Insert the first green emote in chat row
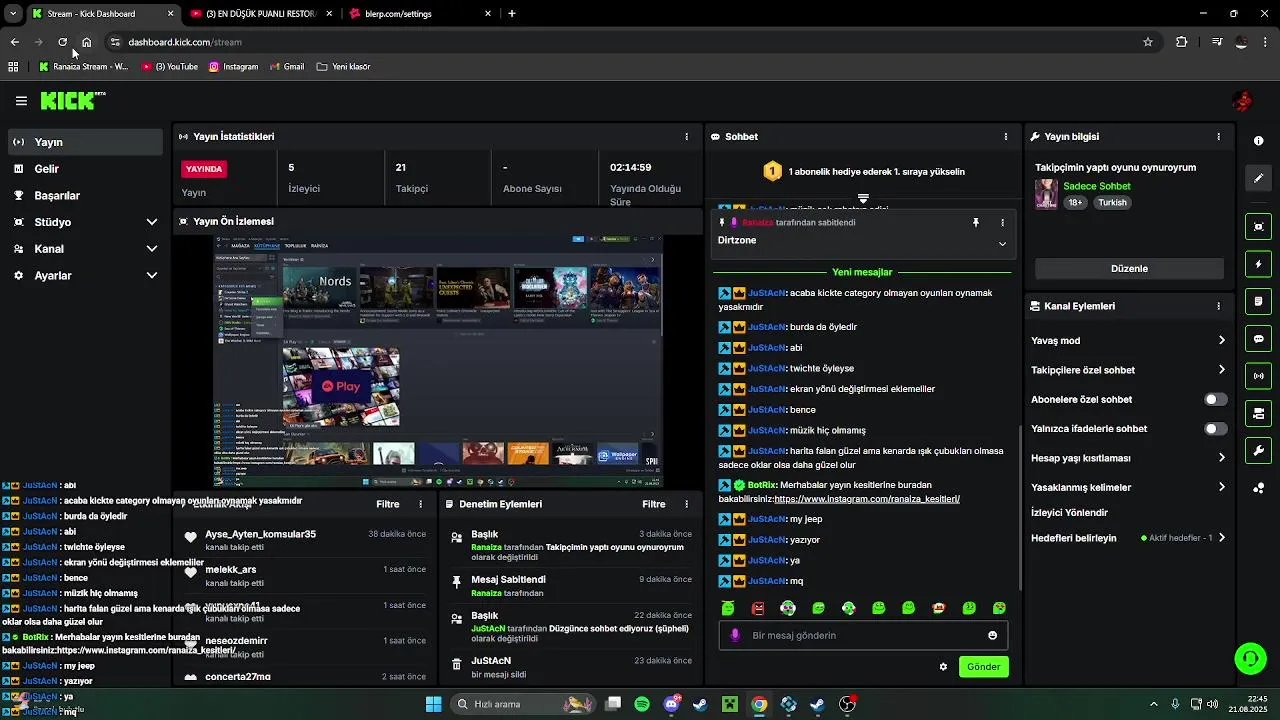The width and height of the screenshot is (1280, 720). point(728,608)
